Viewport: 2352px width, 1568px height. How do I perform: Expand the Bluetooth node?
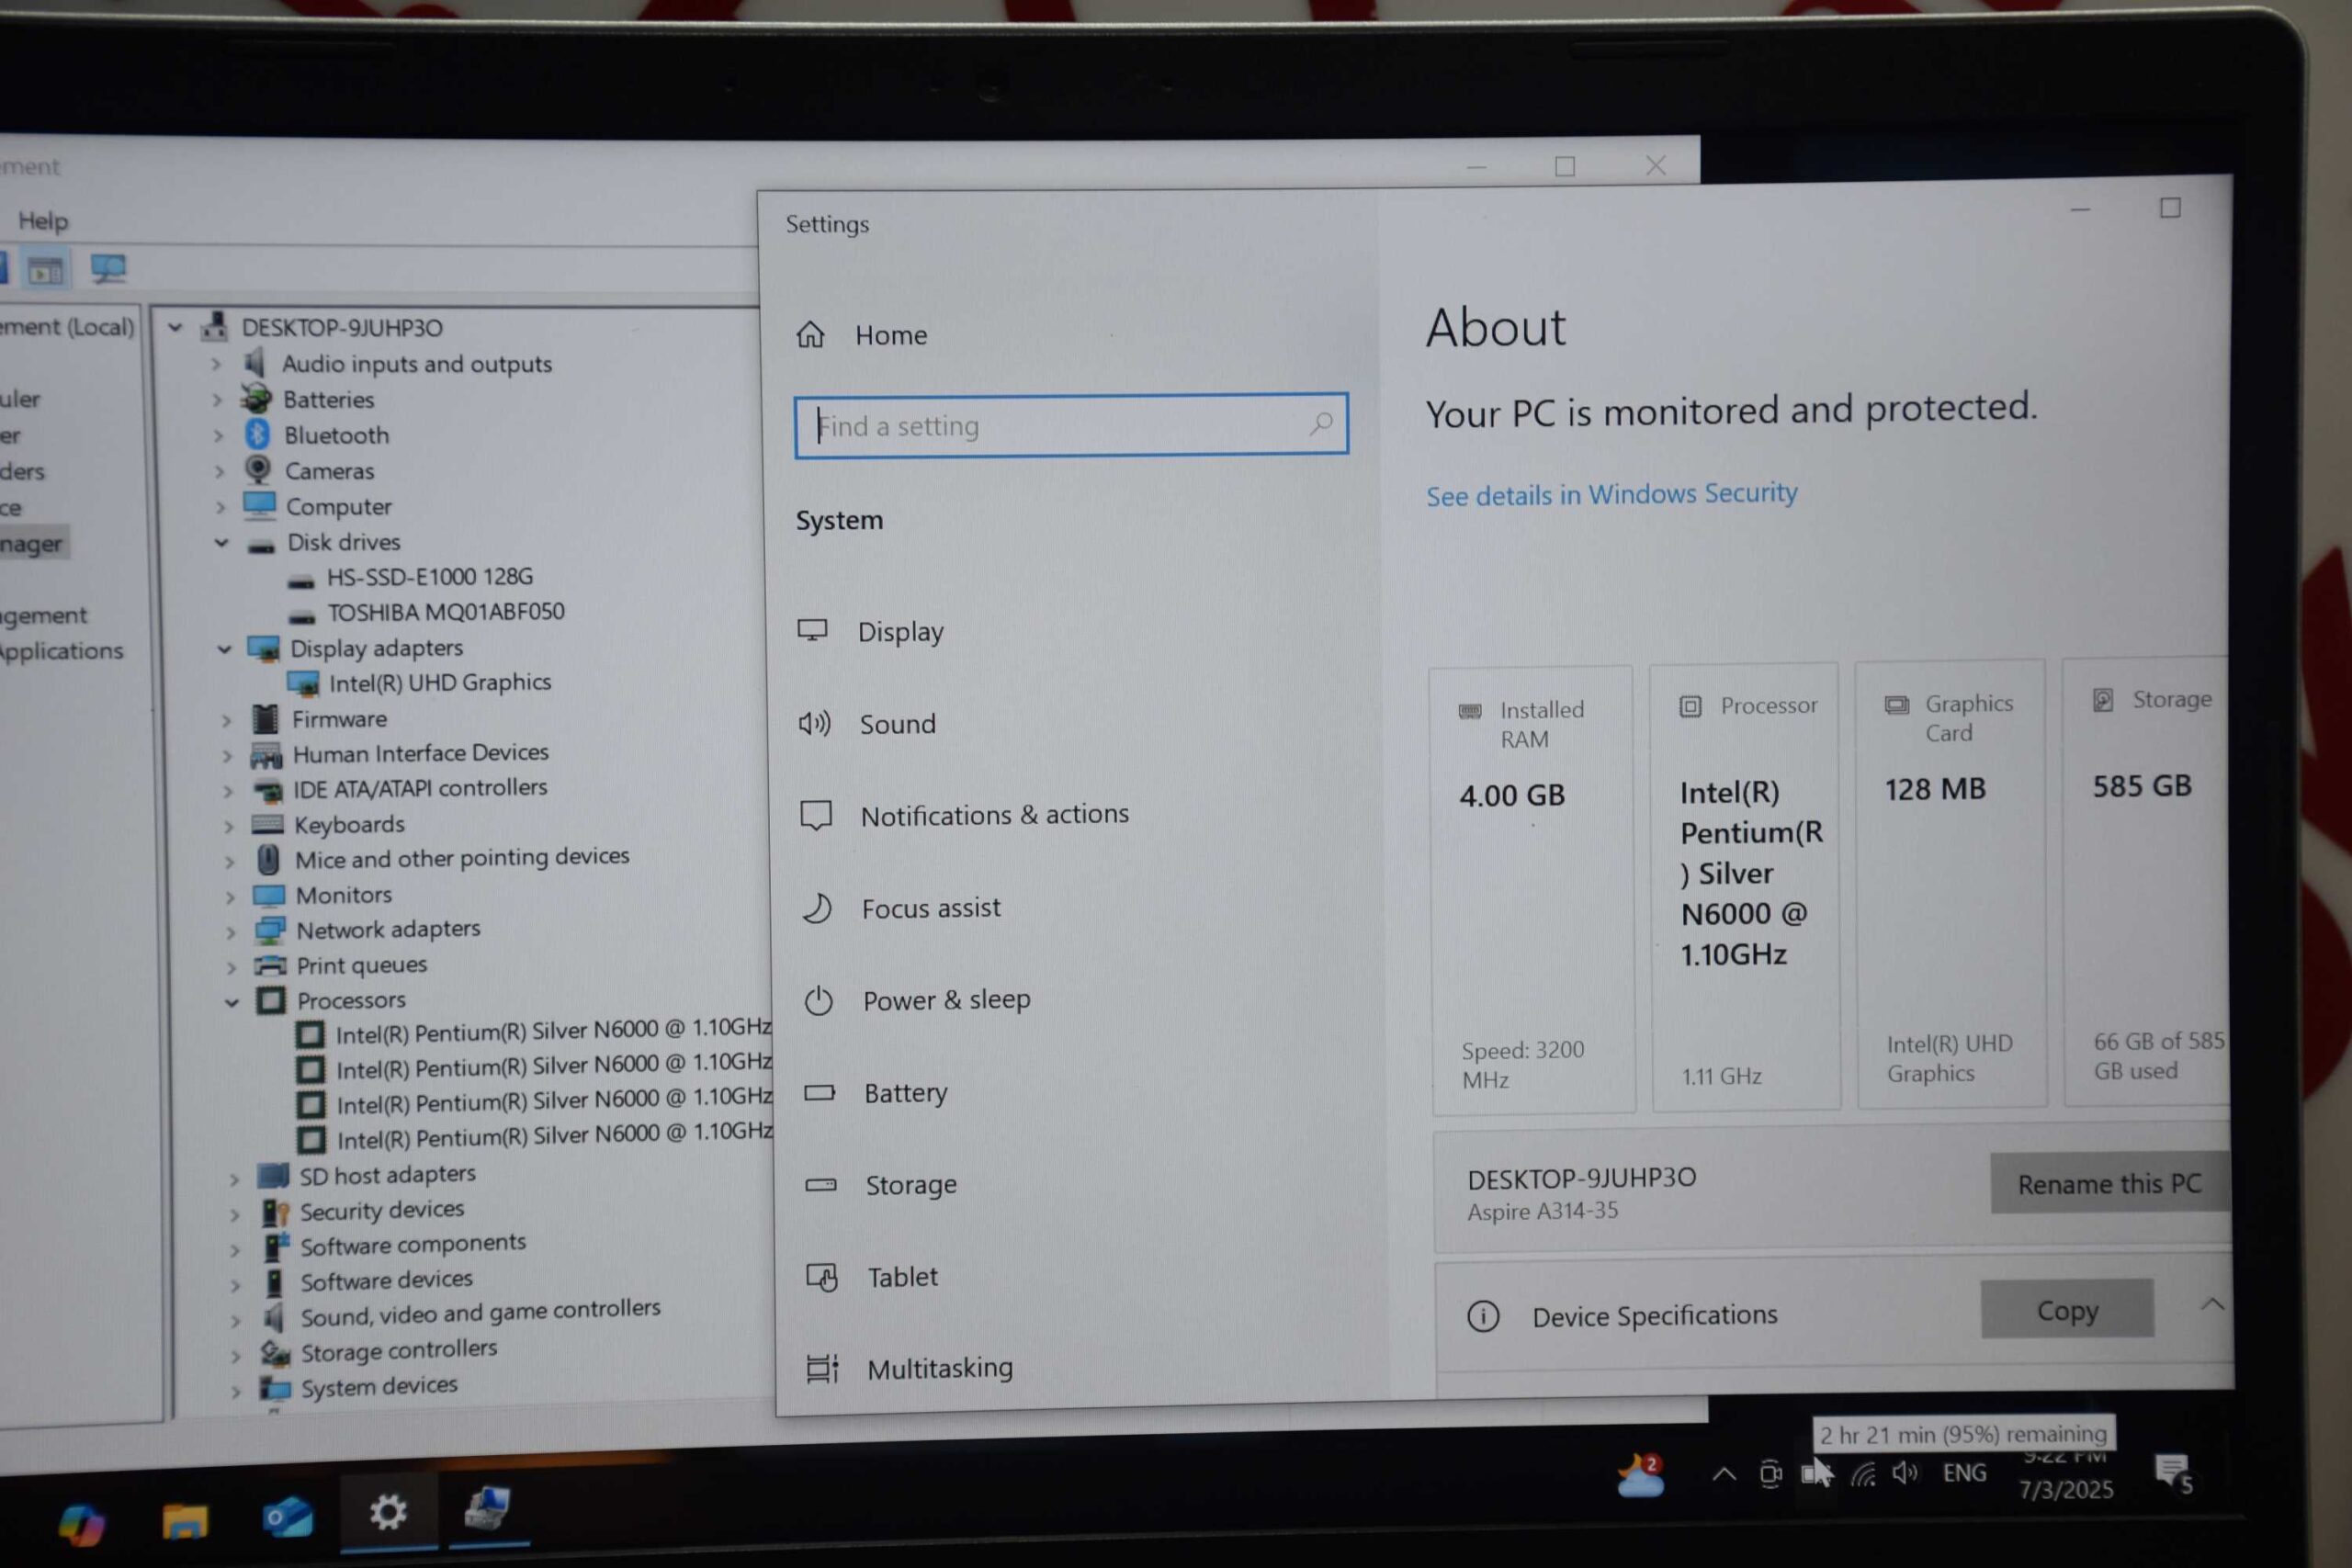point(219,436)
